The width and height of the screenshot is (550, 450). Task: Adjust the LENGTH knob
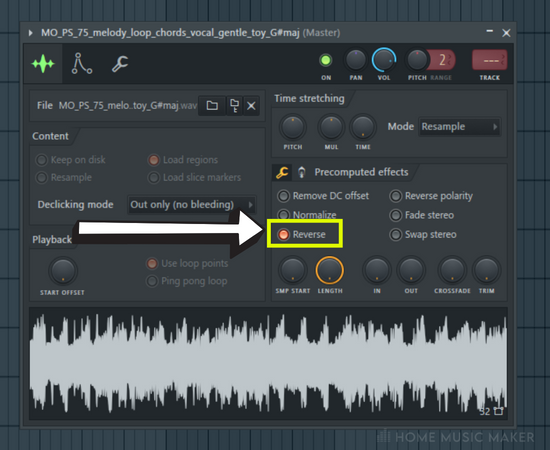point(329,270)
